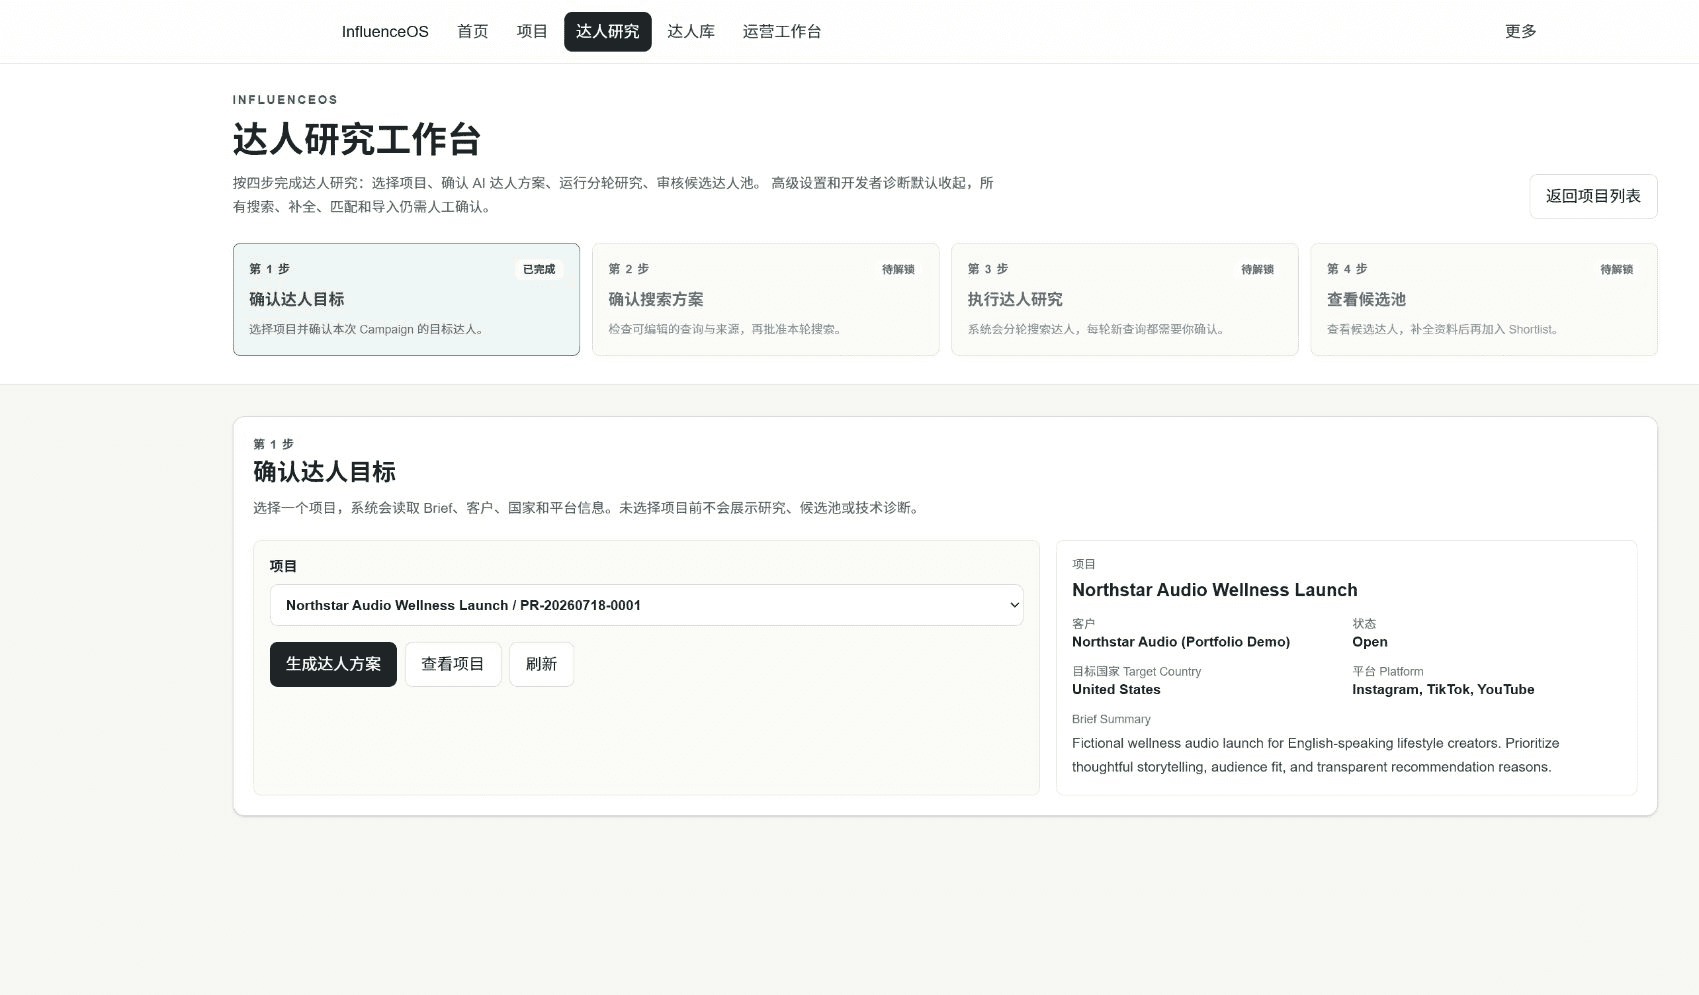This screenshot has height=995, width=1699.
Task: Click the client value Northstar Audio (Portfolio Demo)
Action: [x=1181, y=642]
